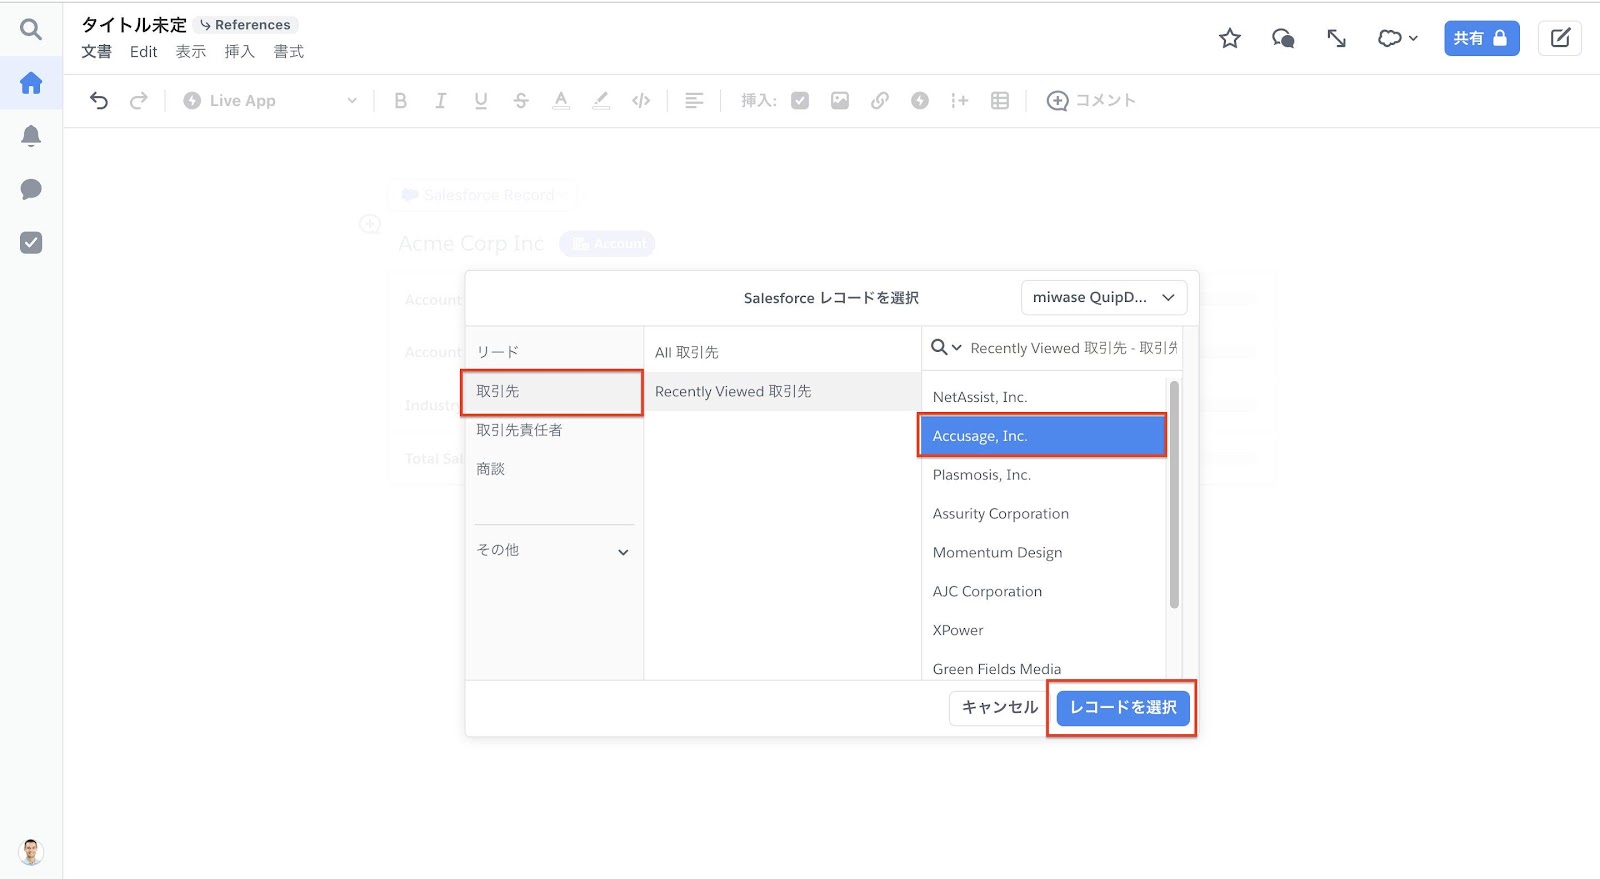Open the record search magnifier dropdown
The height and width of the screenshot is (879, 1600).
click(x=946, y=347)
